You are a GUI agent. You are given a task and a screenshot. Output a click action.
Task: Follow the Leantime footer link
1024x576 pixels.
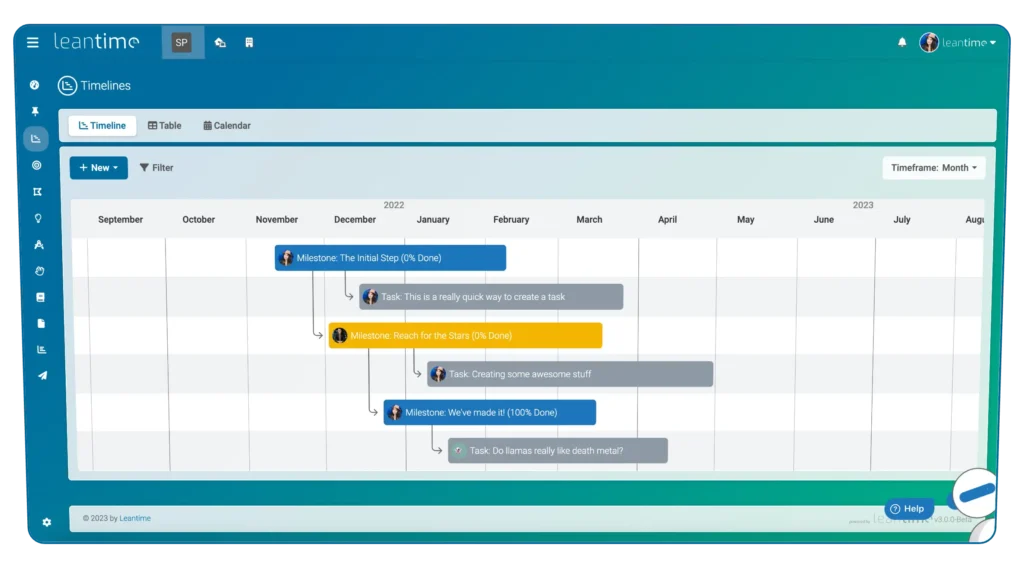click(x=135, y=519)
